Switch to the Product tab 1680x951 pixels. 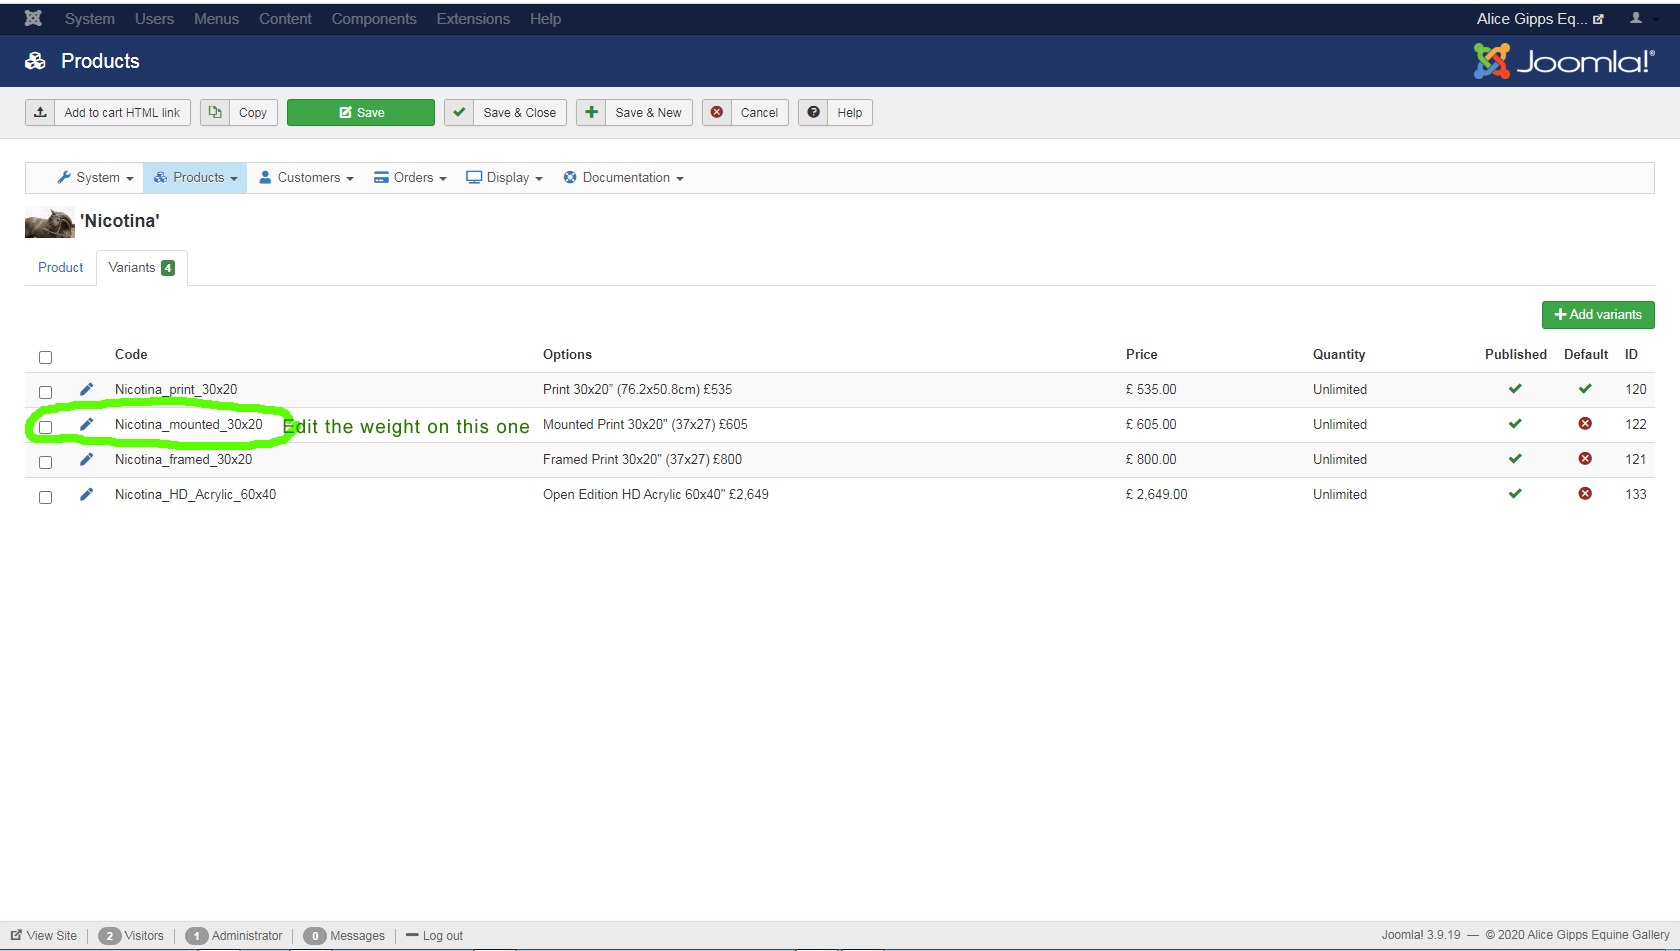tap(61, 268)
